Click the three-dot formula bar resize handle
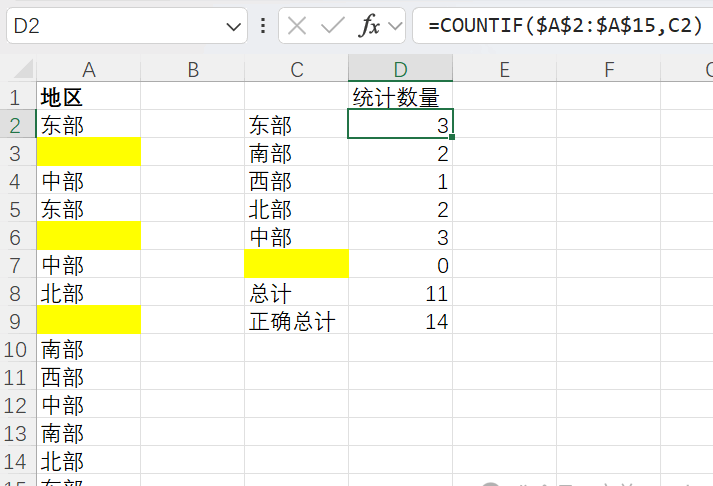Image resolution: width=713 pixels, height=486 pixels. pyautogui.click(x=263, y=26)
